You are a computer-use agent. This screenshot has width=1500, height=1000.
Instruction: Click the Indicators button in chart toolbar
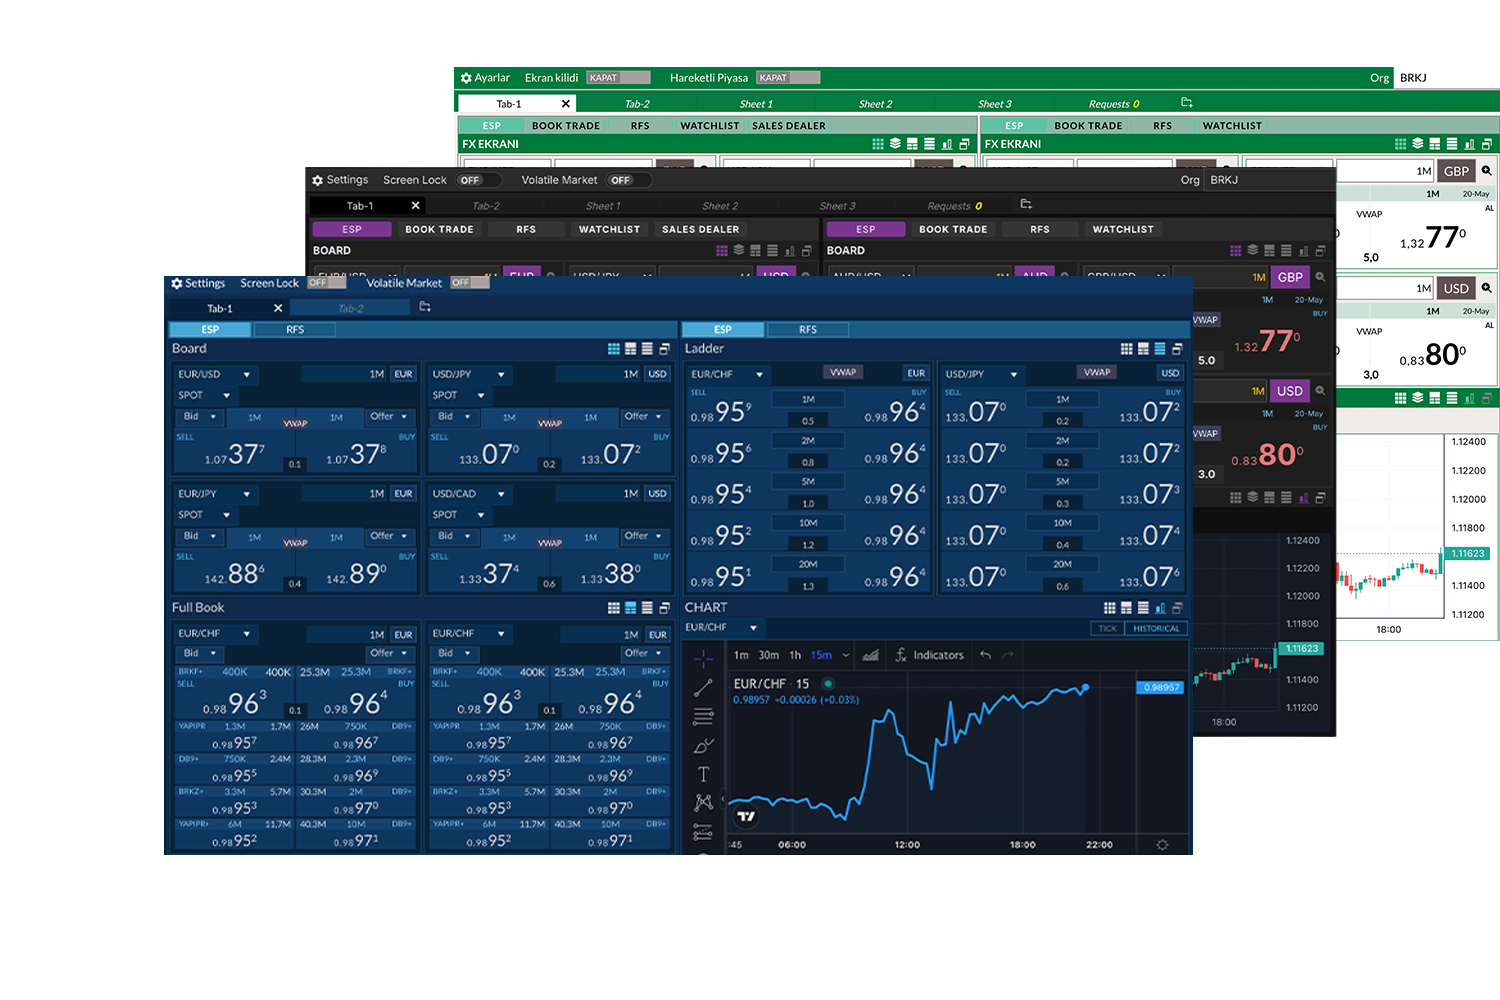click(x=930, y=656)
